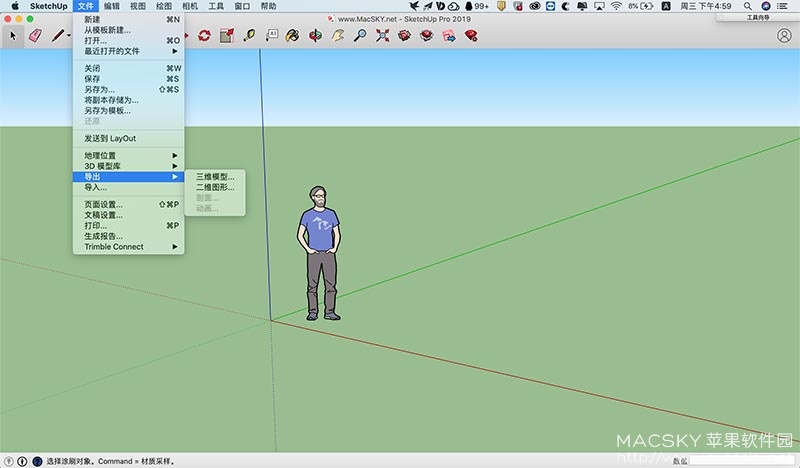The height and width of the screenshot is (468, 800).
Task: Activate the Orbit camera tool
Action: (315, 36)
